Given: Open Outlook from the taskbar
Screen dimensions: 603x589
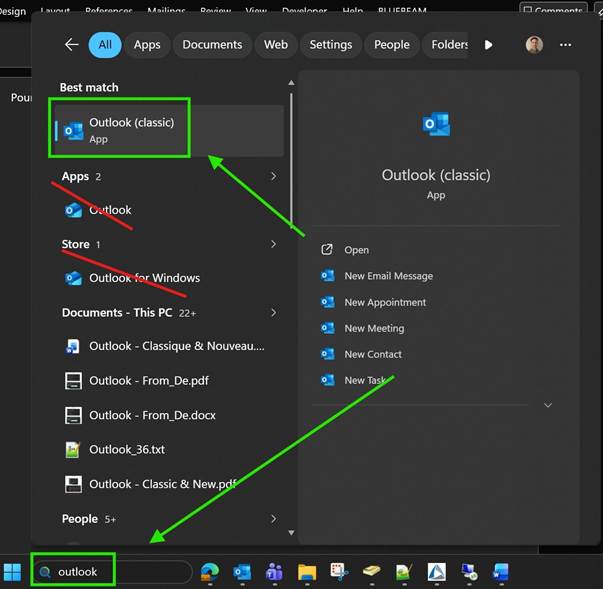Looking at the screenshot, I should pyautogui.click(x=242, y=572).
